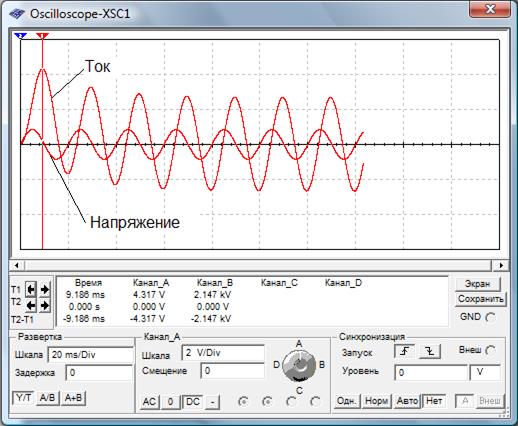
Task: Click the channel selector knob
Action: click(x=299, y=366)
